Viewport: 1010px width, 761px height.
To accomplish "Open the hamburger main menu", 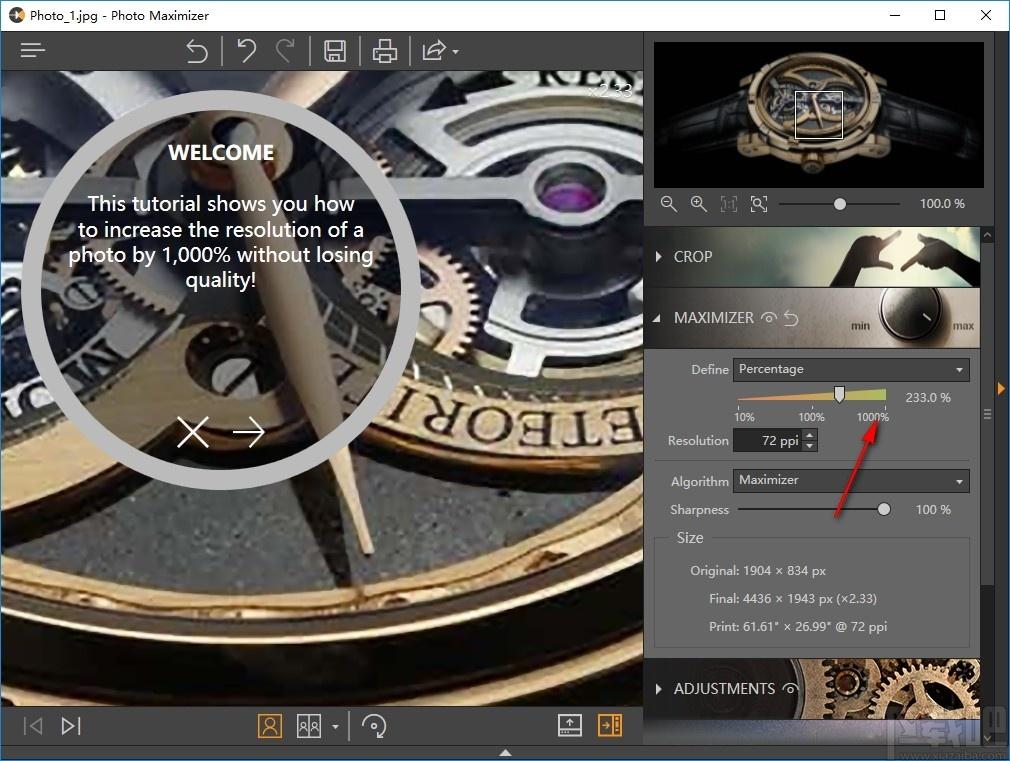I will pos(32,50).
